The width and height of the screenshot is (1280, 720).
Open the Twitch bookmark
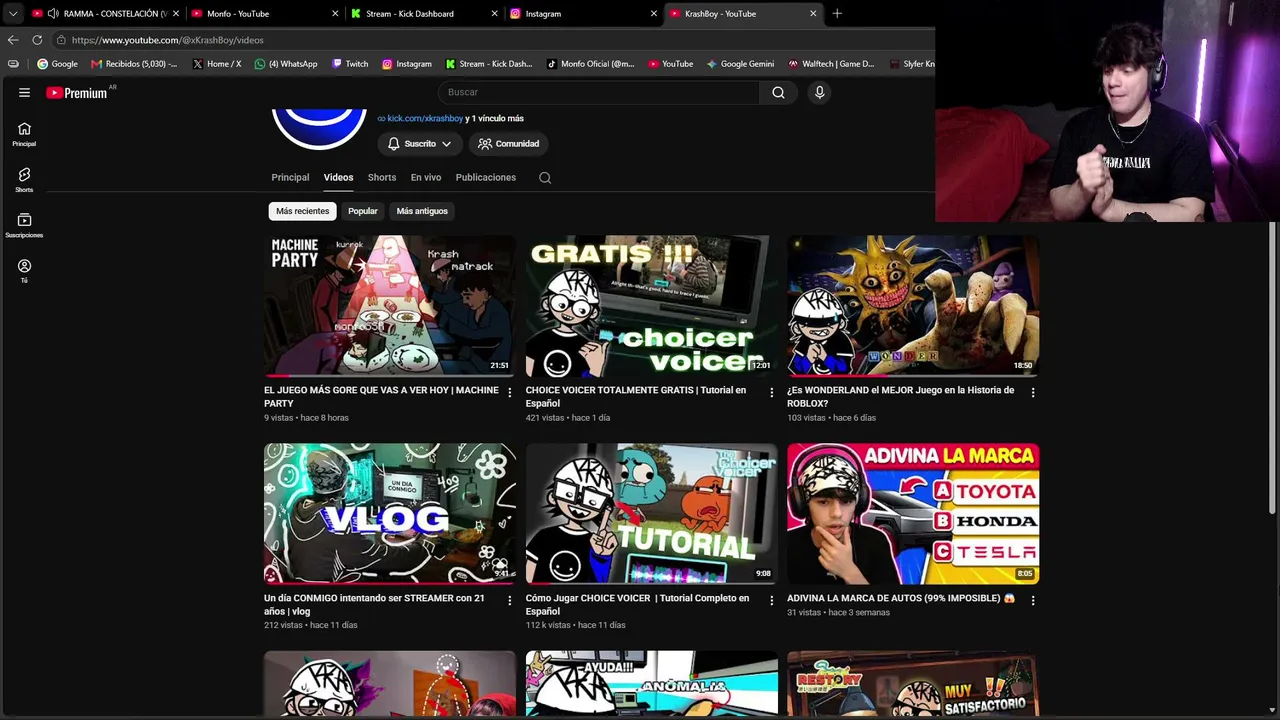pos(350,64)
